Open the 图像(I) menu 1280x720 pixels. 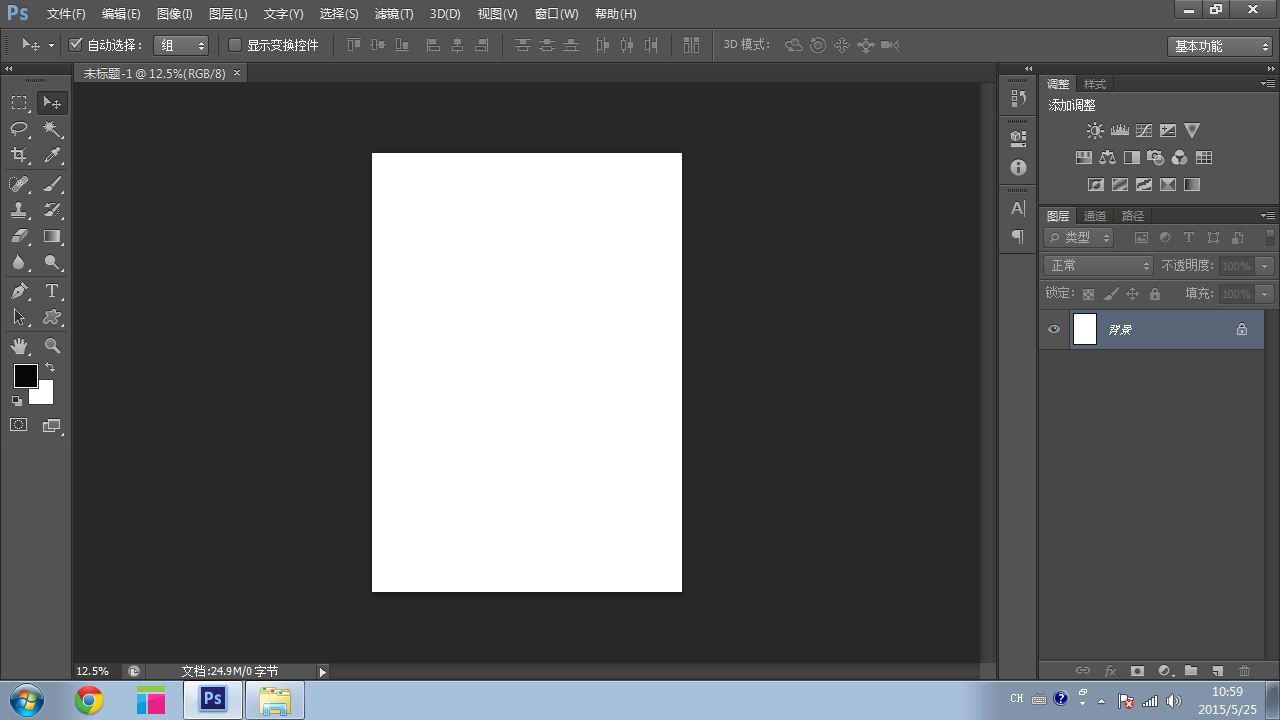tap(174, 14)
